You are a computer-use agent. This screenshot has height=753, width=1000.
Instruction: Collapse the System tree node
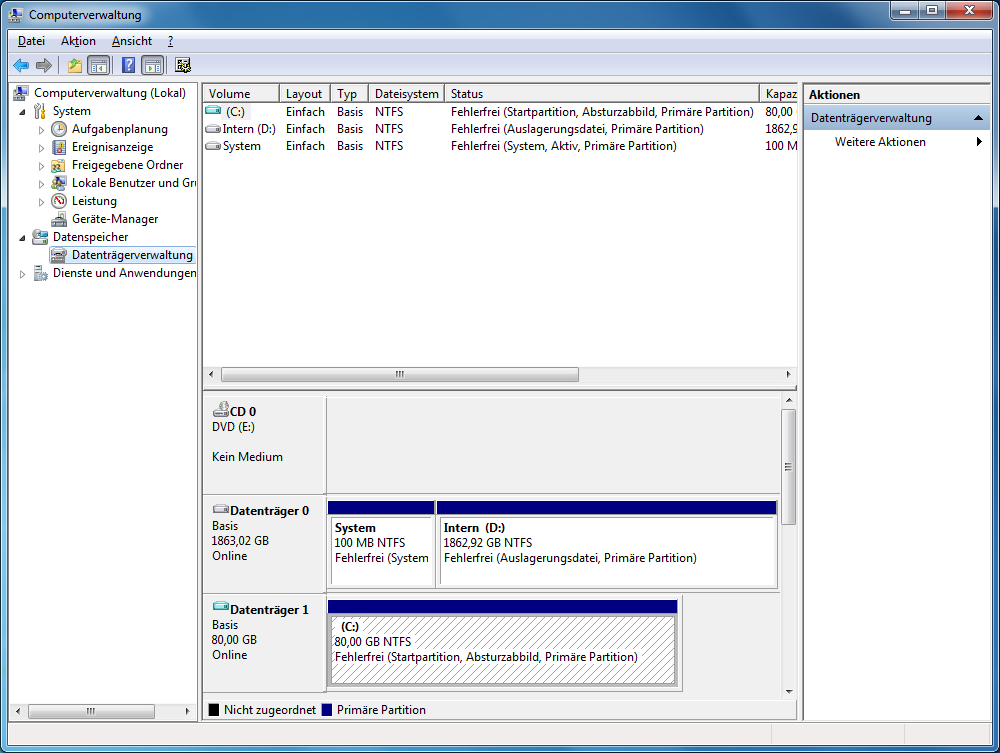(22, 112)
